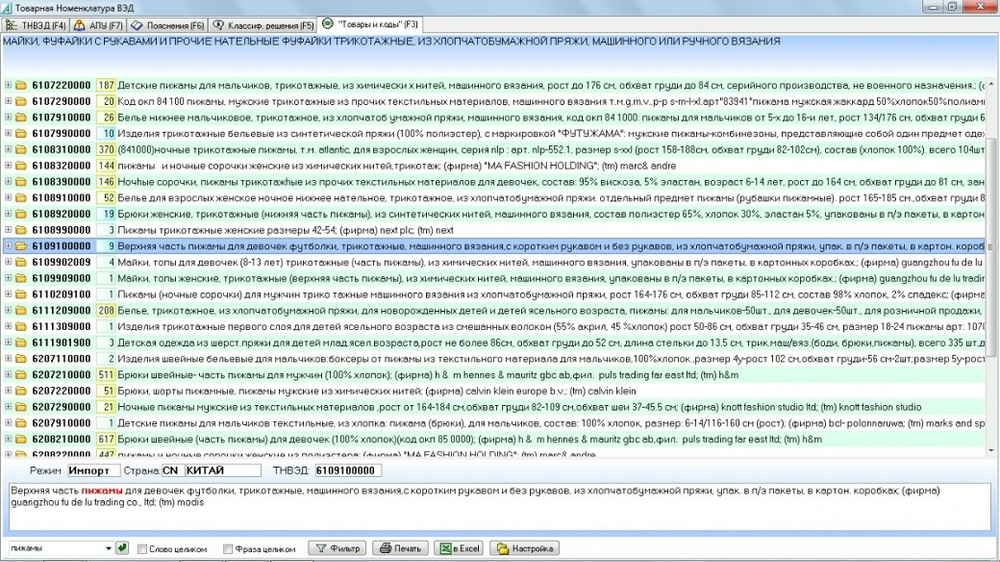The width and height of the screenshot is (1000, 562).
Task: Open the Пояснения (F6) tab
Action: pyautogui.click(x=168, y=26)
